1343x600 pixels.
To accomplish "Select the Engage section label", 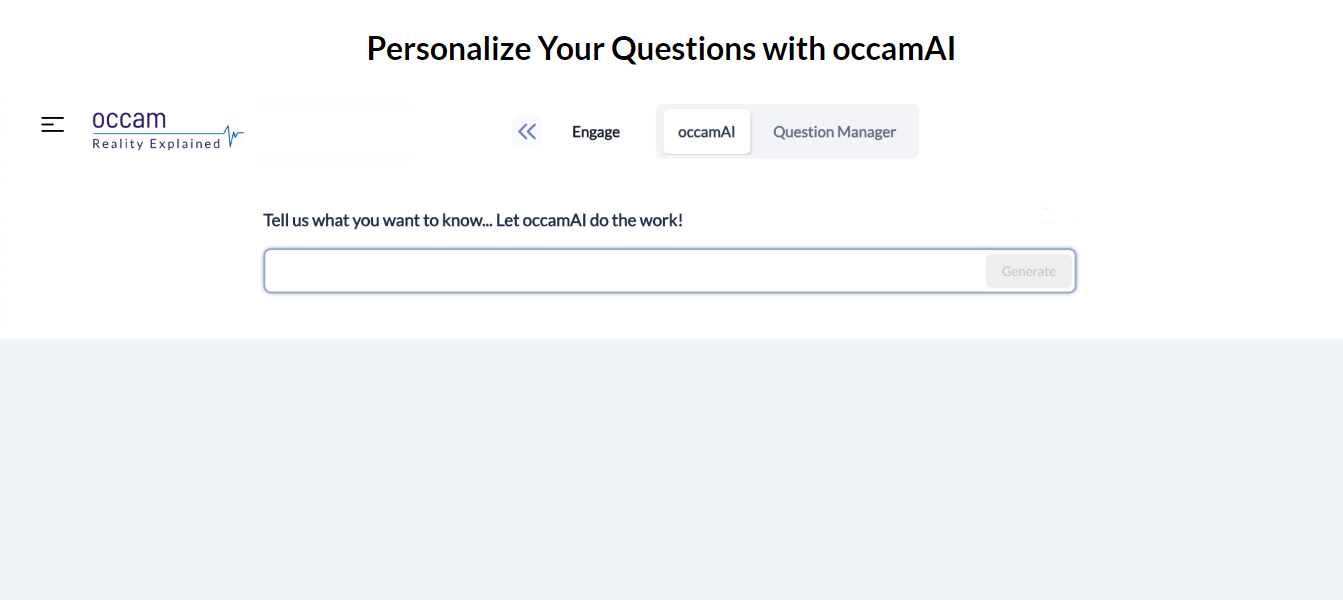I will [x=596, y=132].
